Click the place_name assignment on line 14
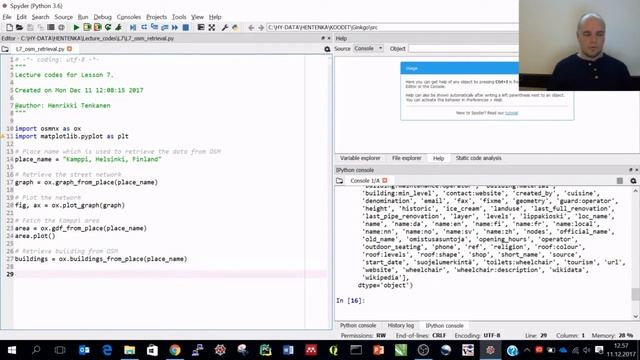Viewport: 640px width, 360px height. click(88, 159)
